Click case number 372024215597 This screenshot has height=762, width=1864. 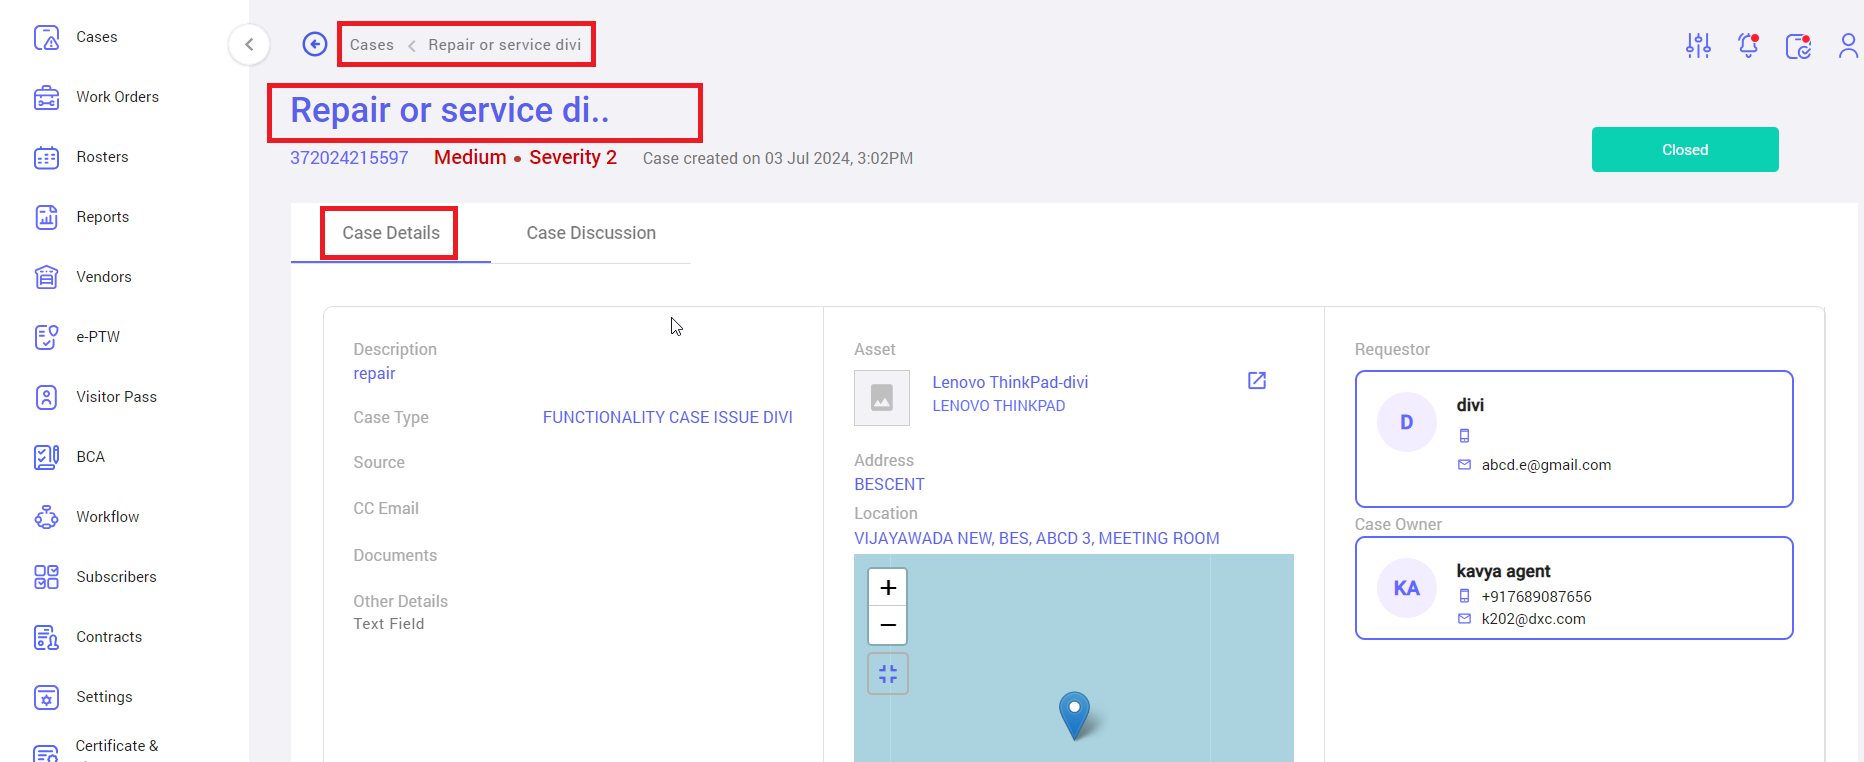pos(349,158)
